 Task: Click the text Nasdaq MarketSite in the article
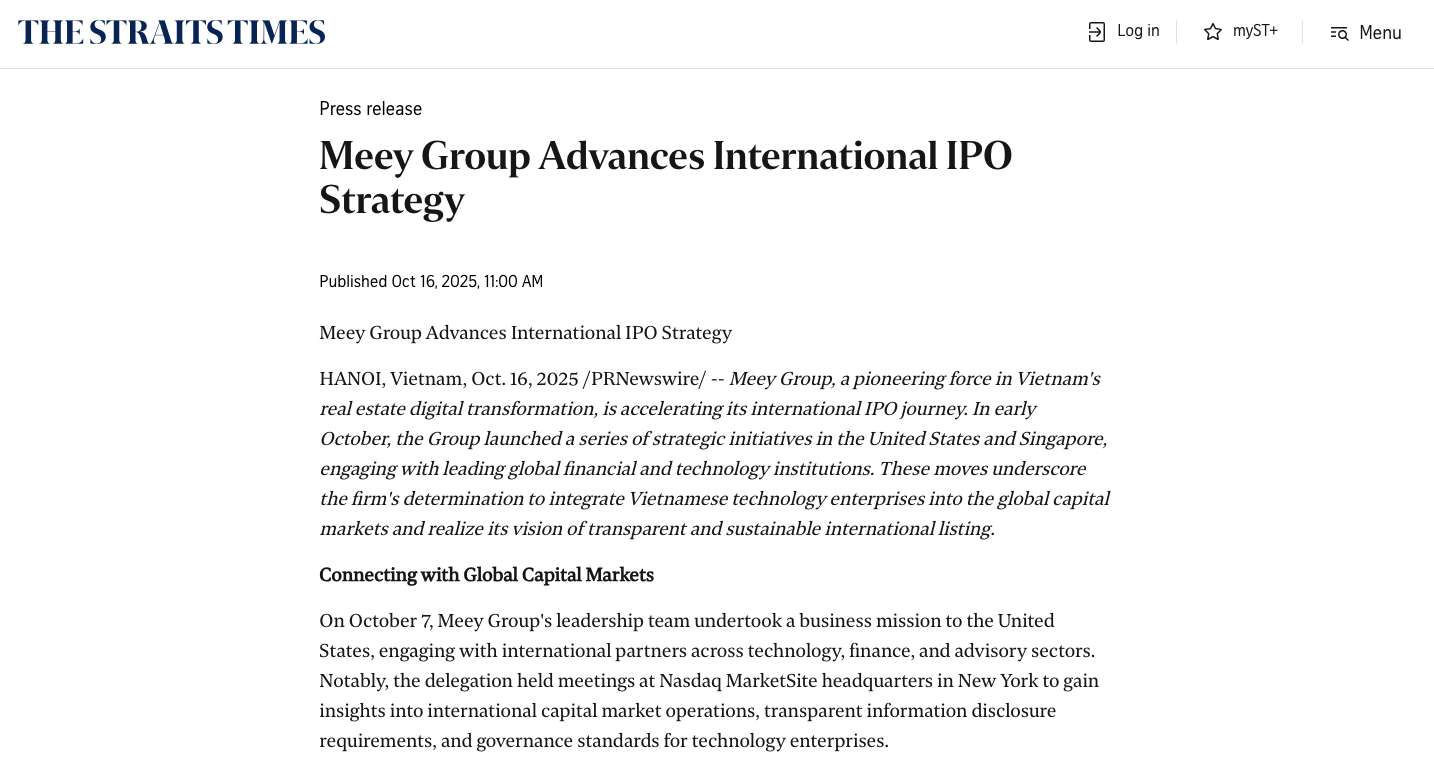tap(733, 681)
